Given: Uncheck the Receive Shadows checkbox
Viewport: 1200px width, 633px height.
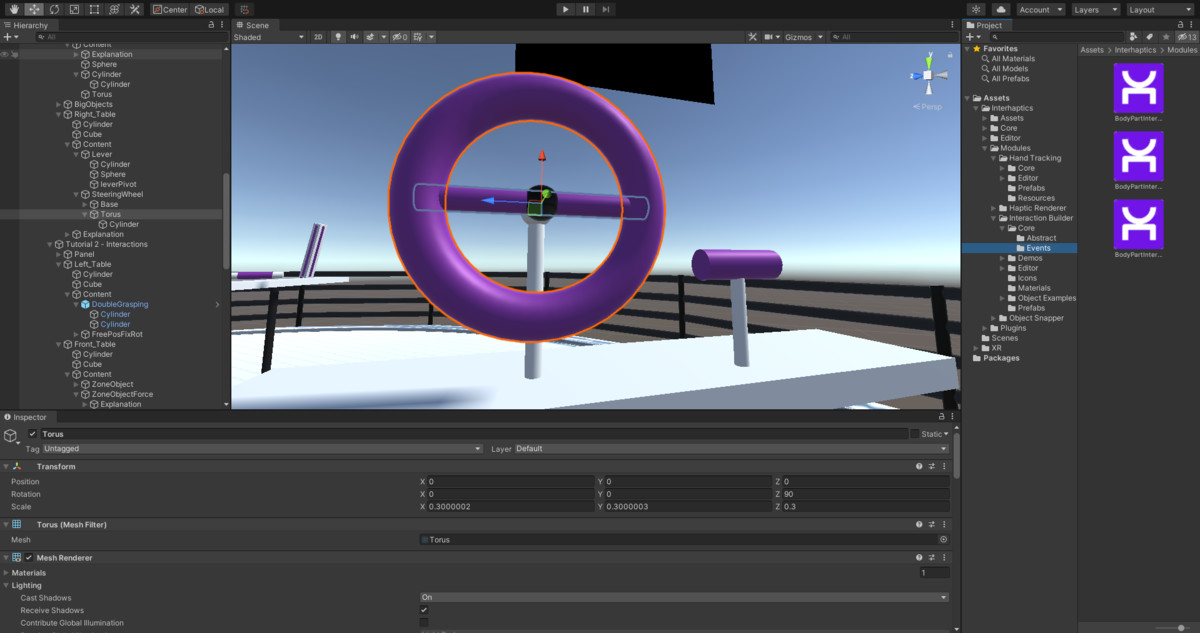Looking at the screenshot, I should tap(424, 610).
